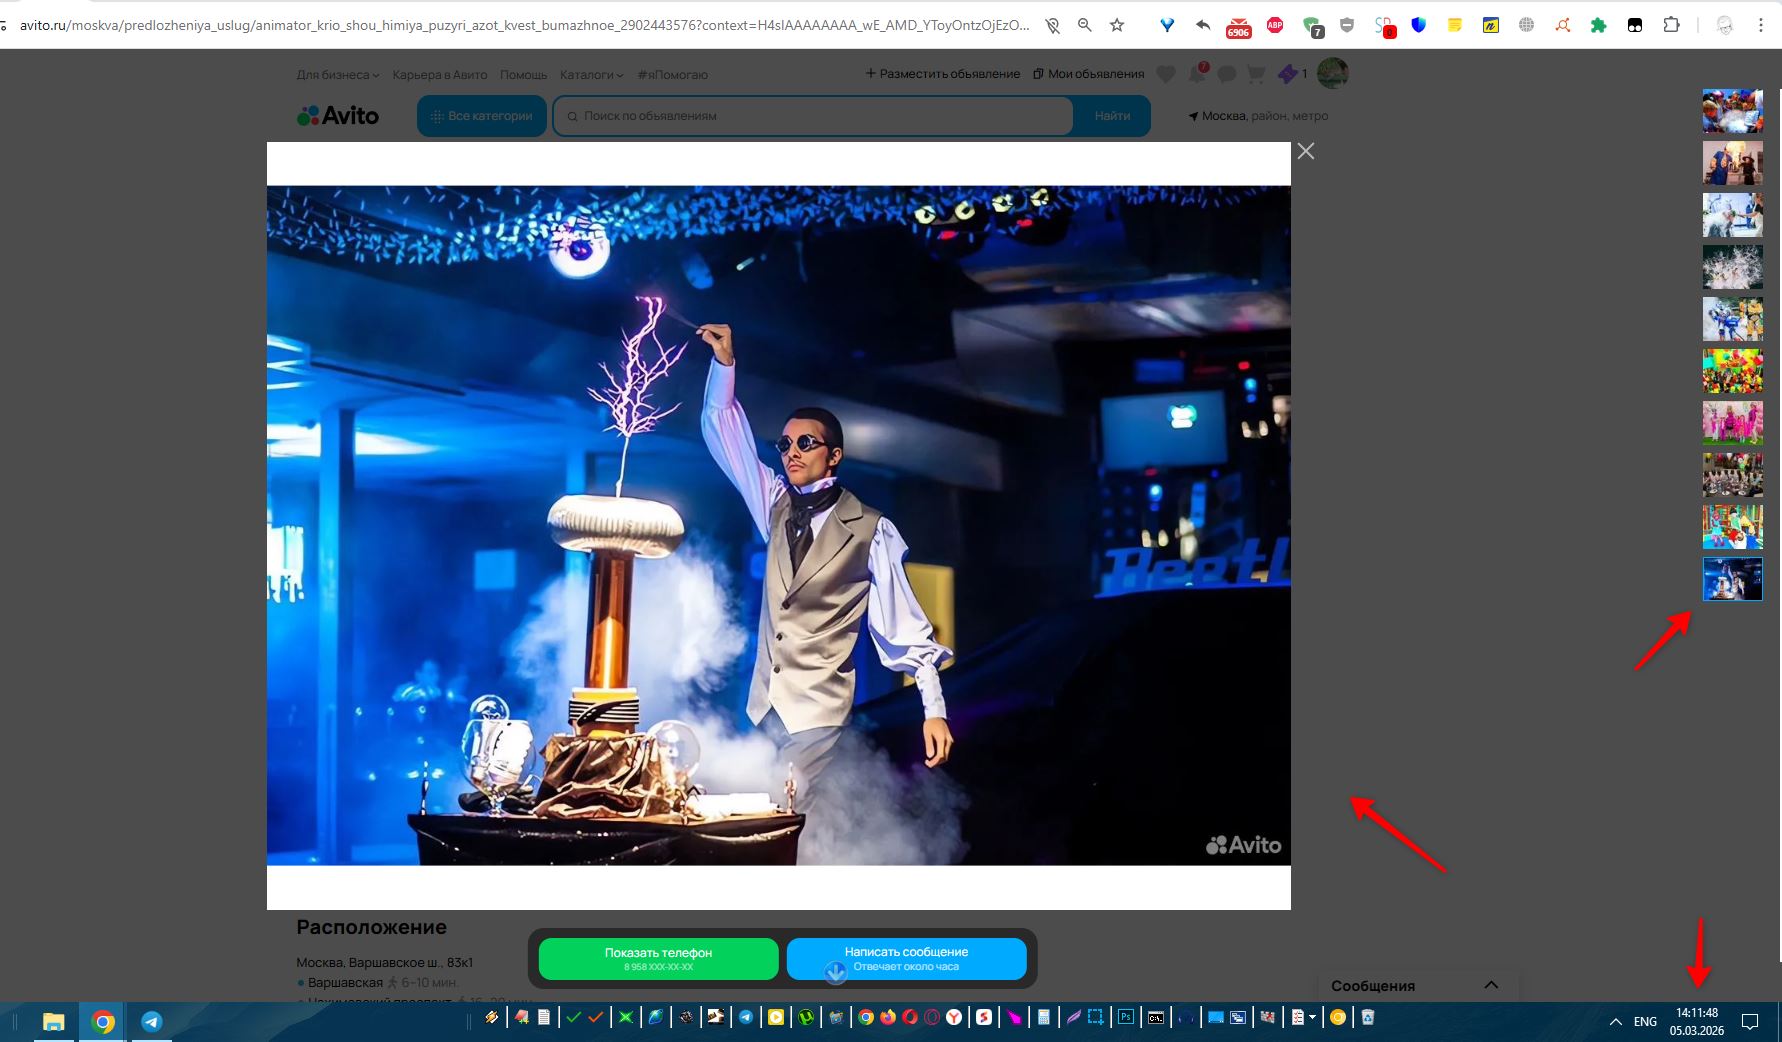Open the gray globe extension
The width and height of the screenshot is (1782, 1042).
(x=1526, y=26)
